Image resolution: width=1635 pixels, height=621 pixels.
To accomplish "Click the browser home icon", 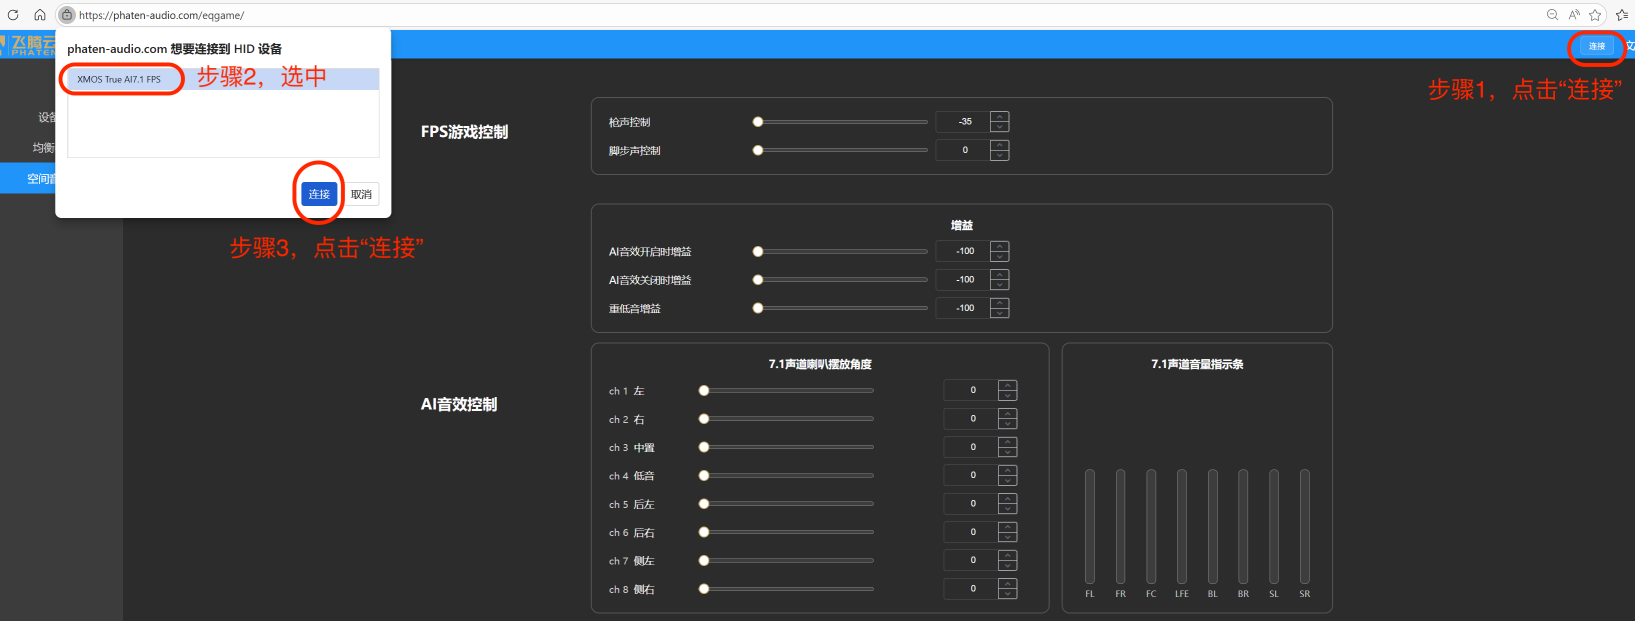I will [x=40, y=15].
